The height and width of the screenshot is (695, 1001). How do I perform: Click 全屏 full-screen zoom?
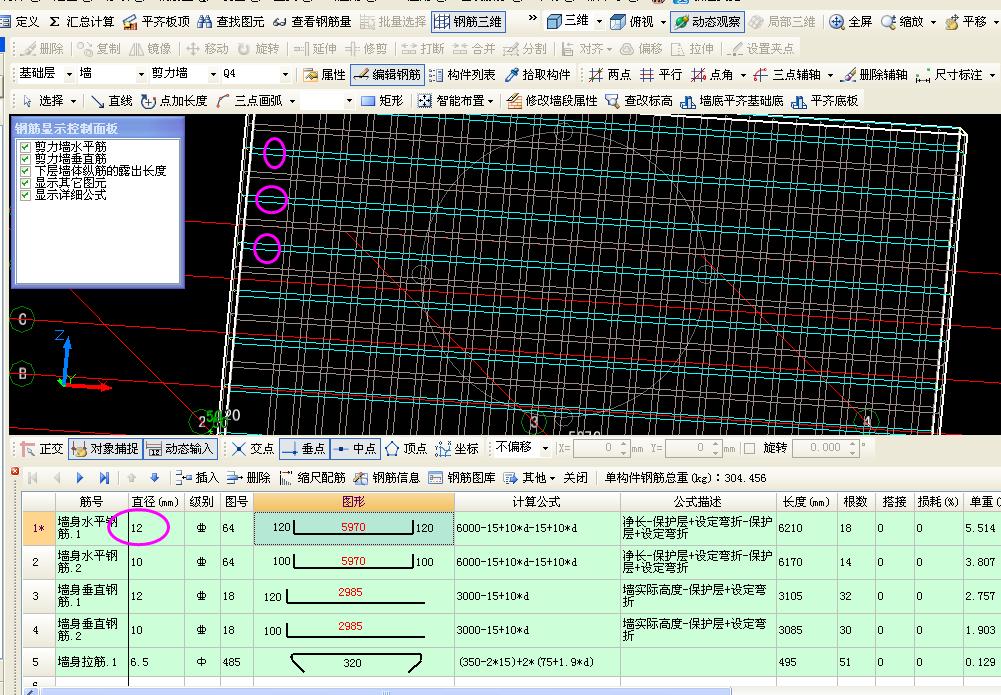tap(850, 22)
